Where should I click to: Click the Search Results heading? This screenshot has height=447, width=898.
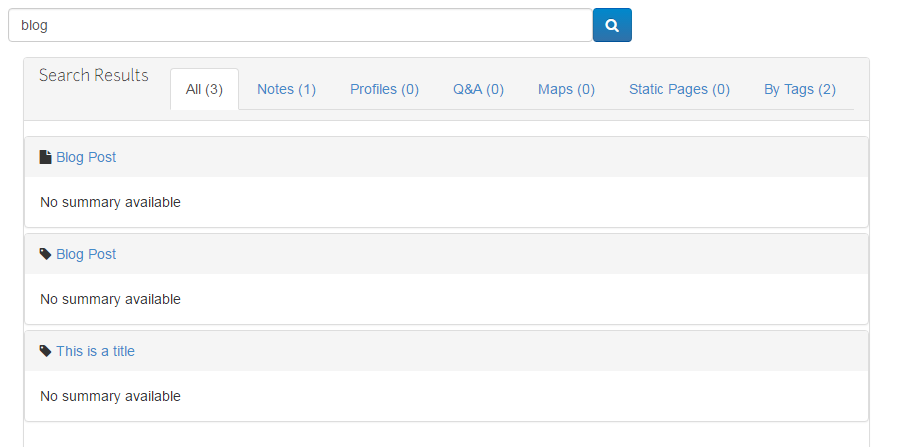94,76
